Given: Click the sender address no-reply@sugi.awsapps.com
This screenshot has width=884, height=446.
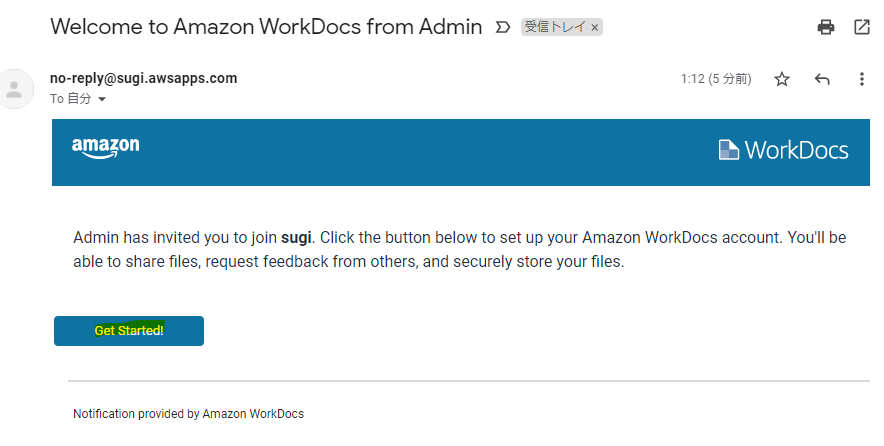Looking at the screenshot, I should tap(143, 78).
